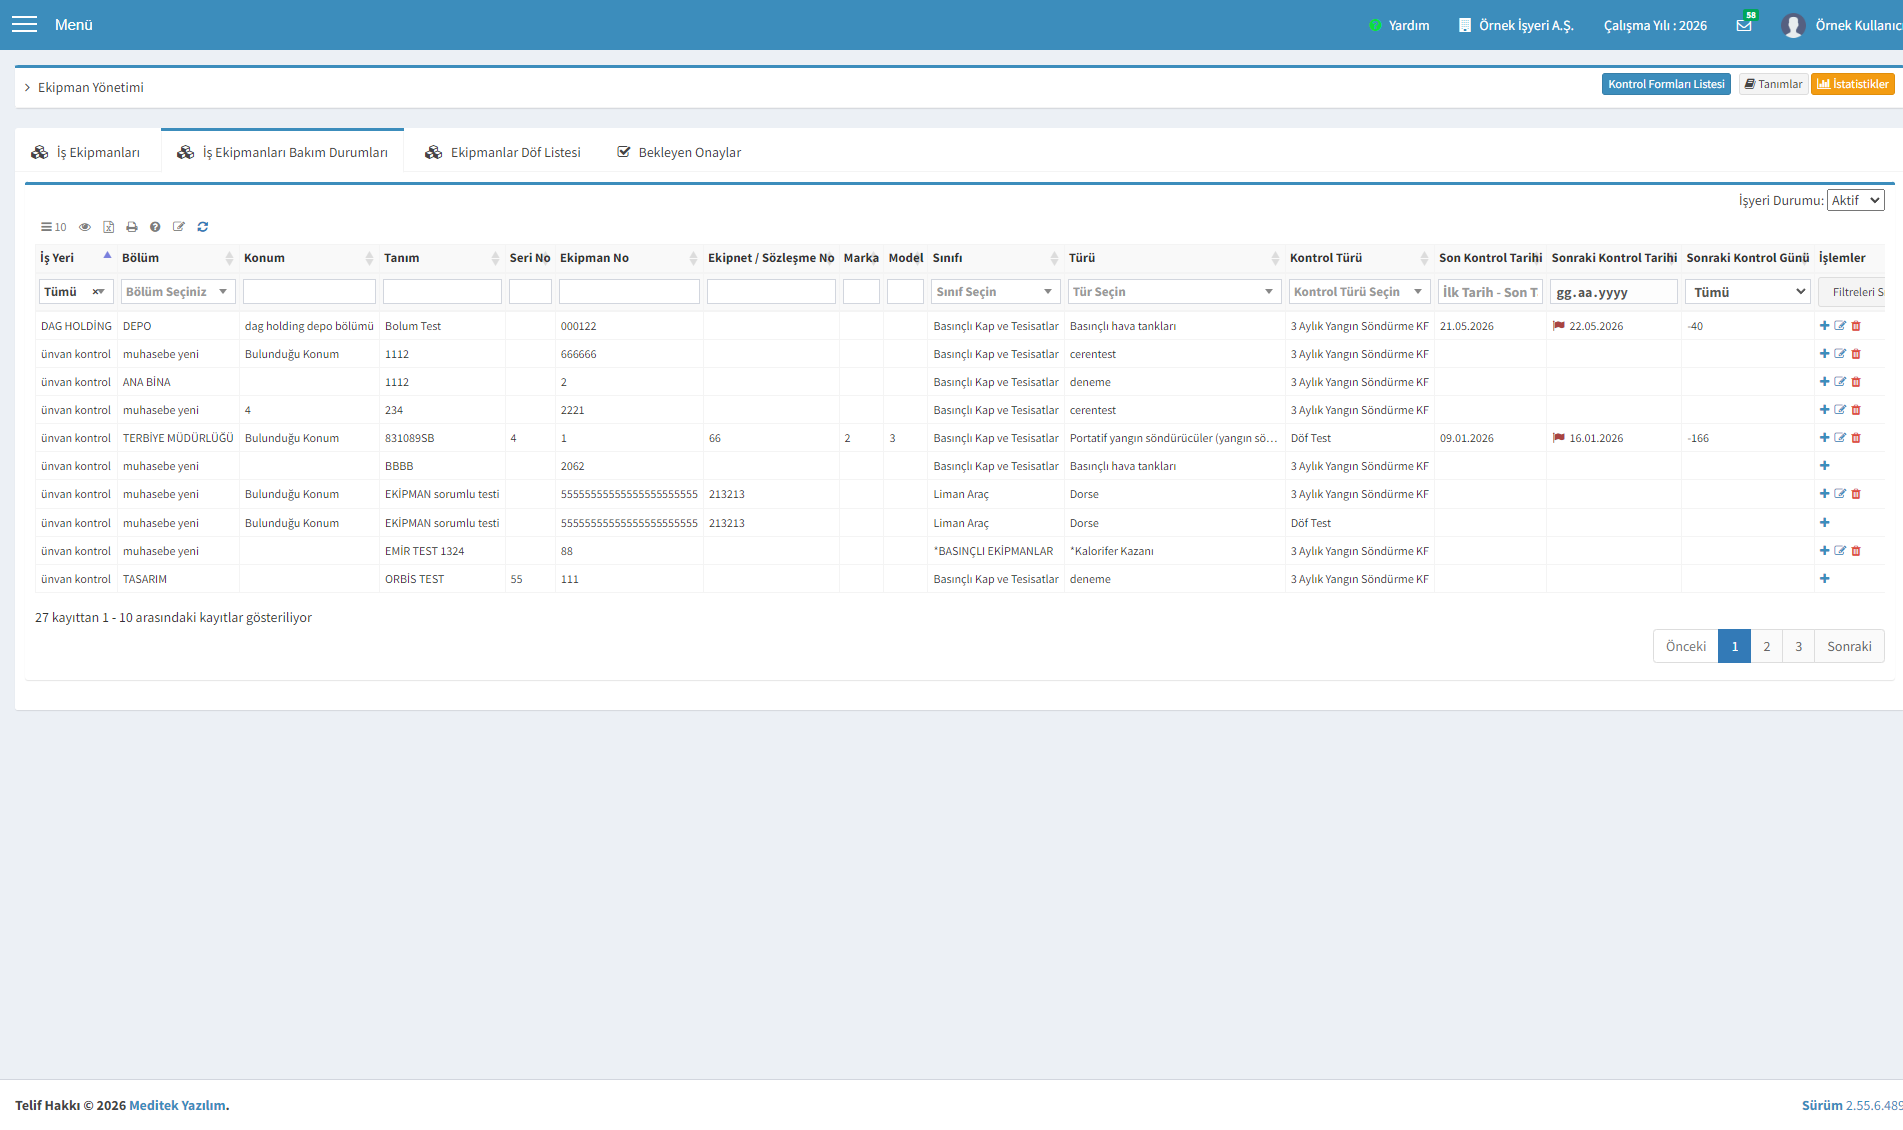Switch to the Ekipmanlar Döf Listesi tab
Viewport: 1903px width, 1130px height.
pyautogui.click(x=503, y=153)
